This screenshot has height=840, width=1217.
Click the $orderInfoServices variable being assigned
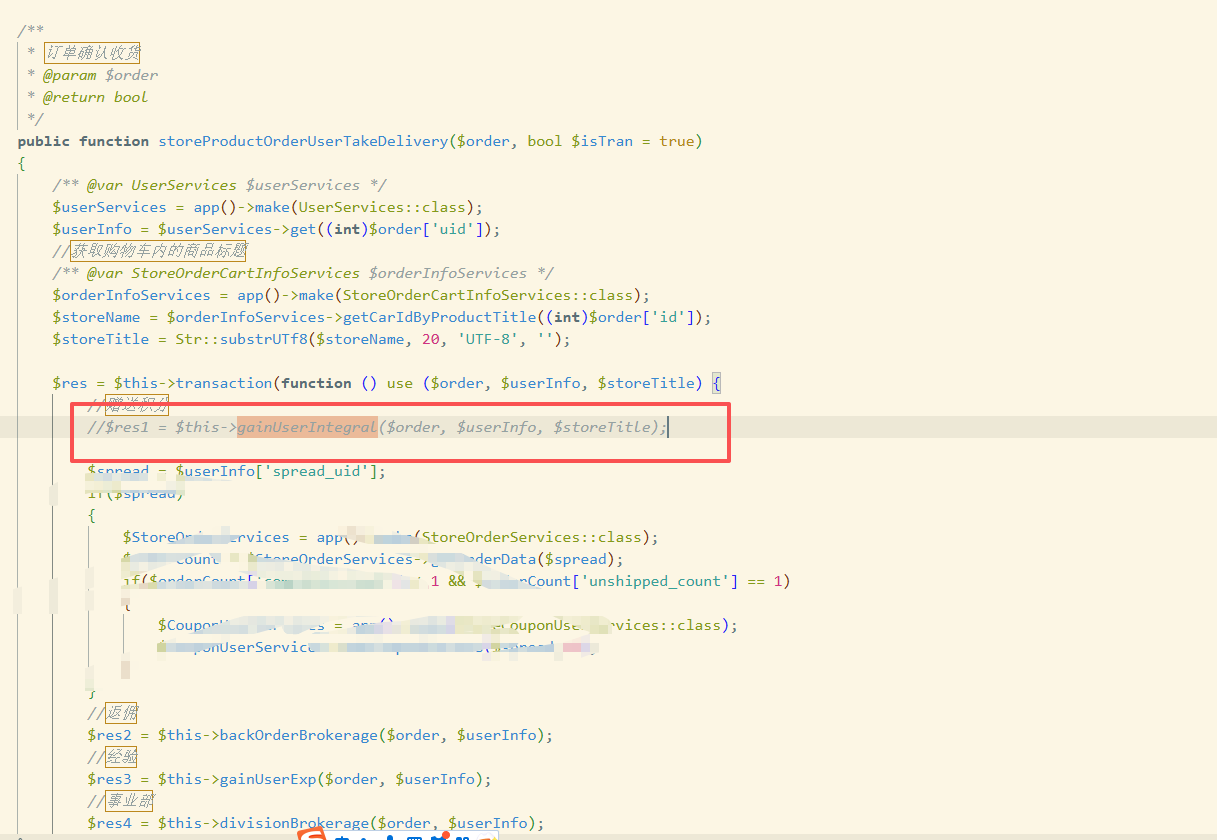[x=131, y=295]
